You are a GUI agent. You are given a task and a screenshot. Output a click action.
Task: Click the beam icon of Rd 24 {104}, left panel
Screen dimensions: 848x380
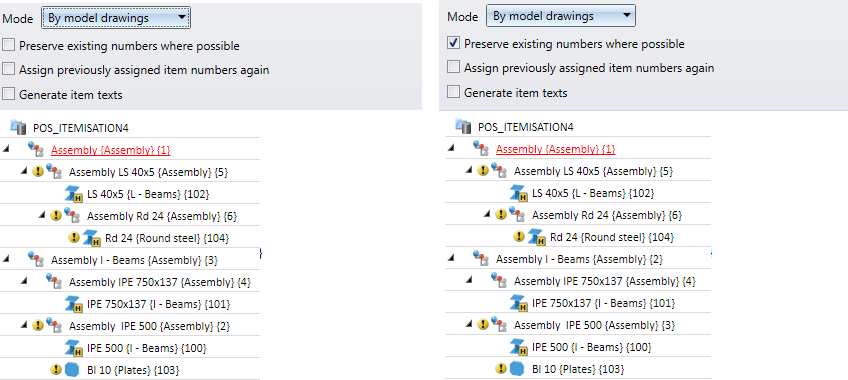(91, 238)
